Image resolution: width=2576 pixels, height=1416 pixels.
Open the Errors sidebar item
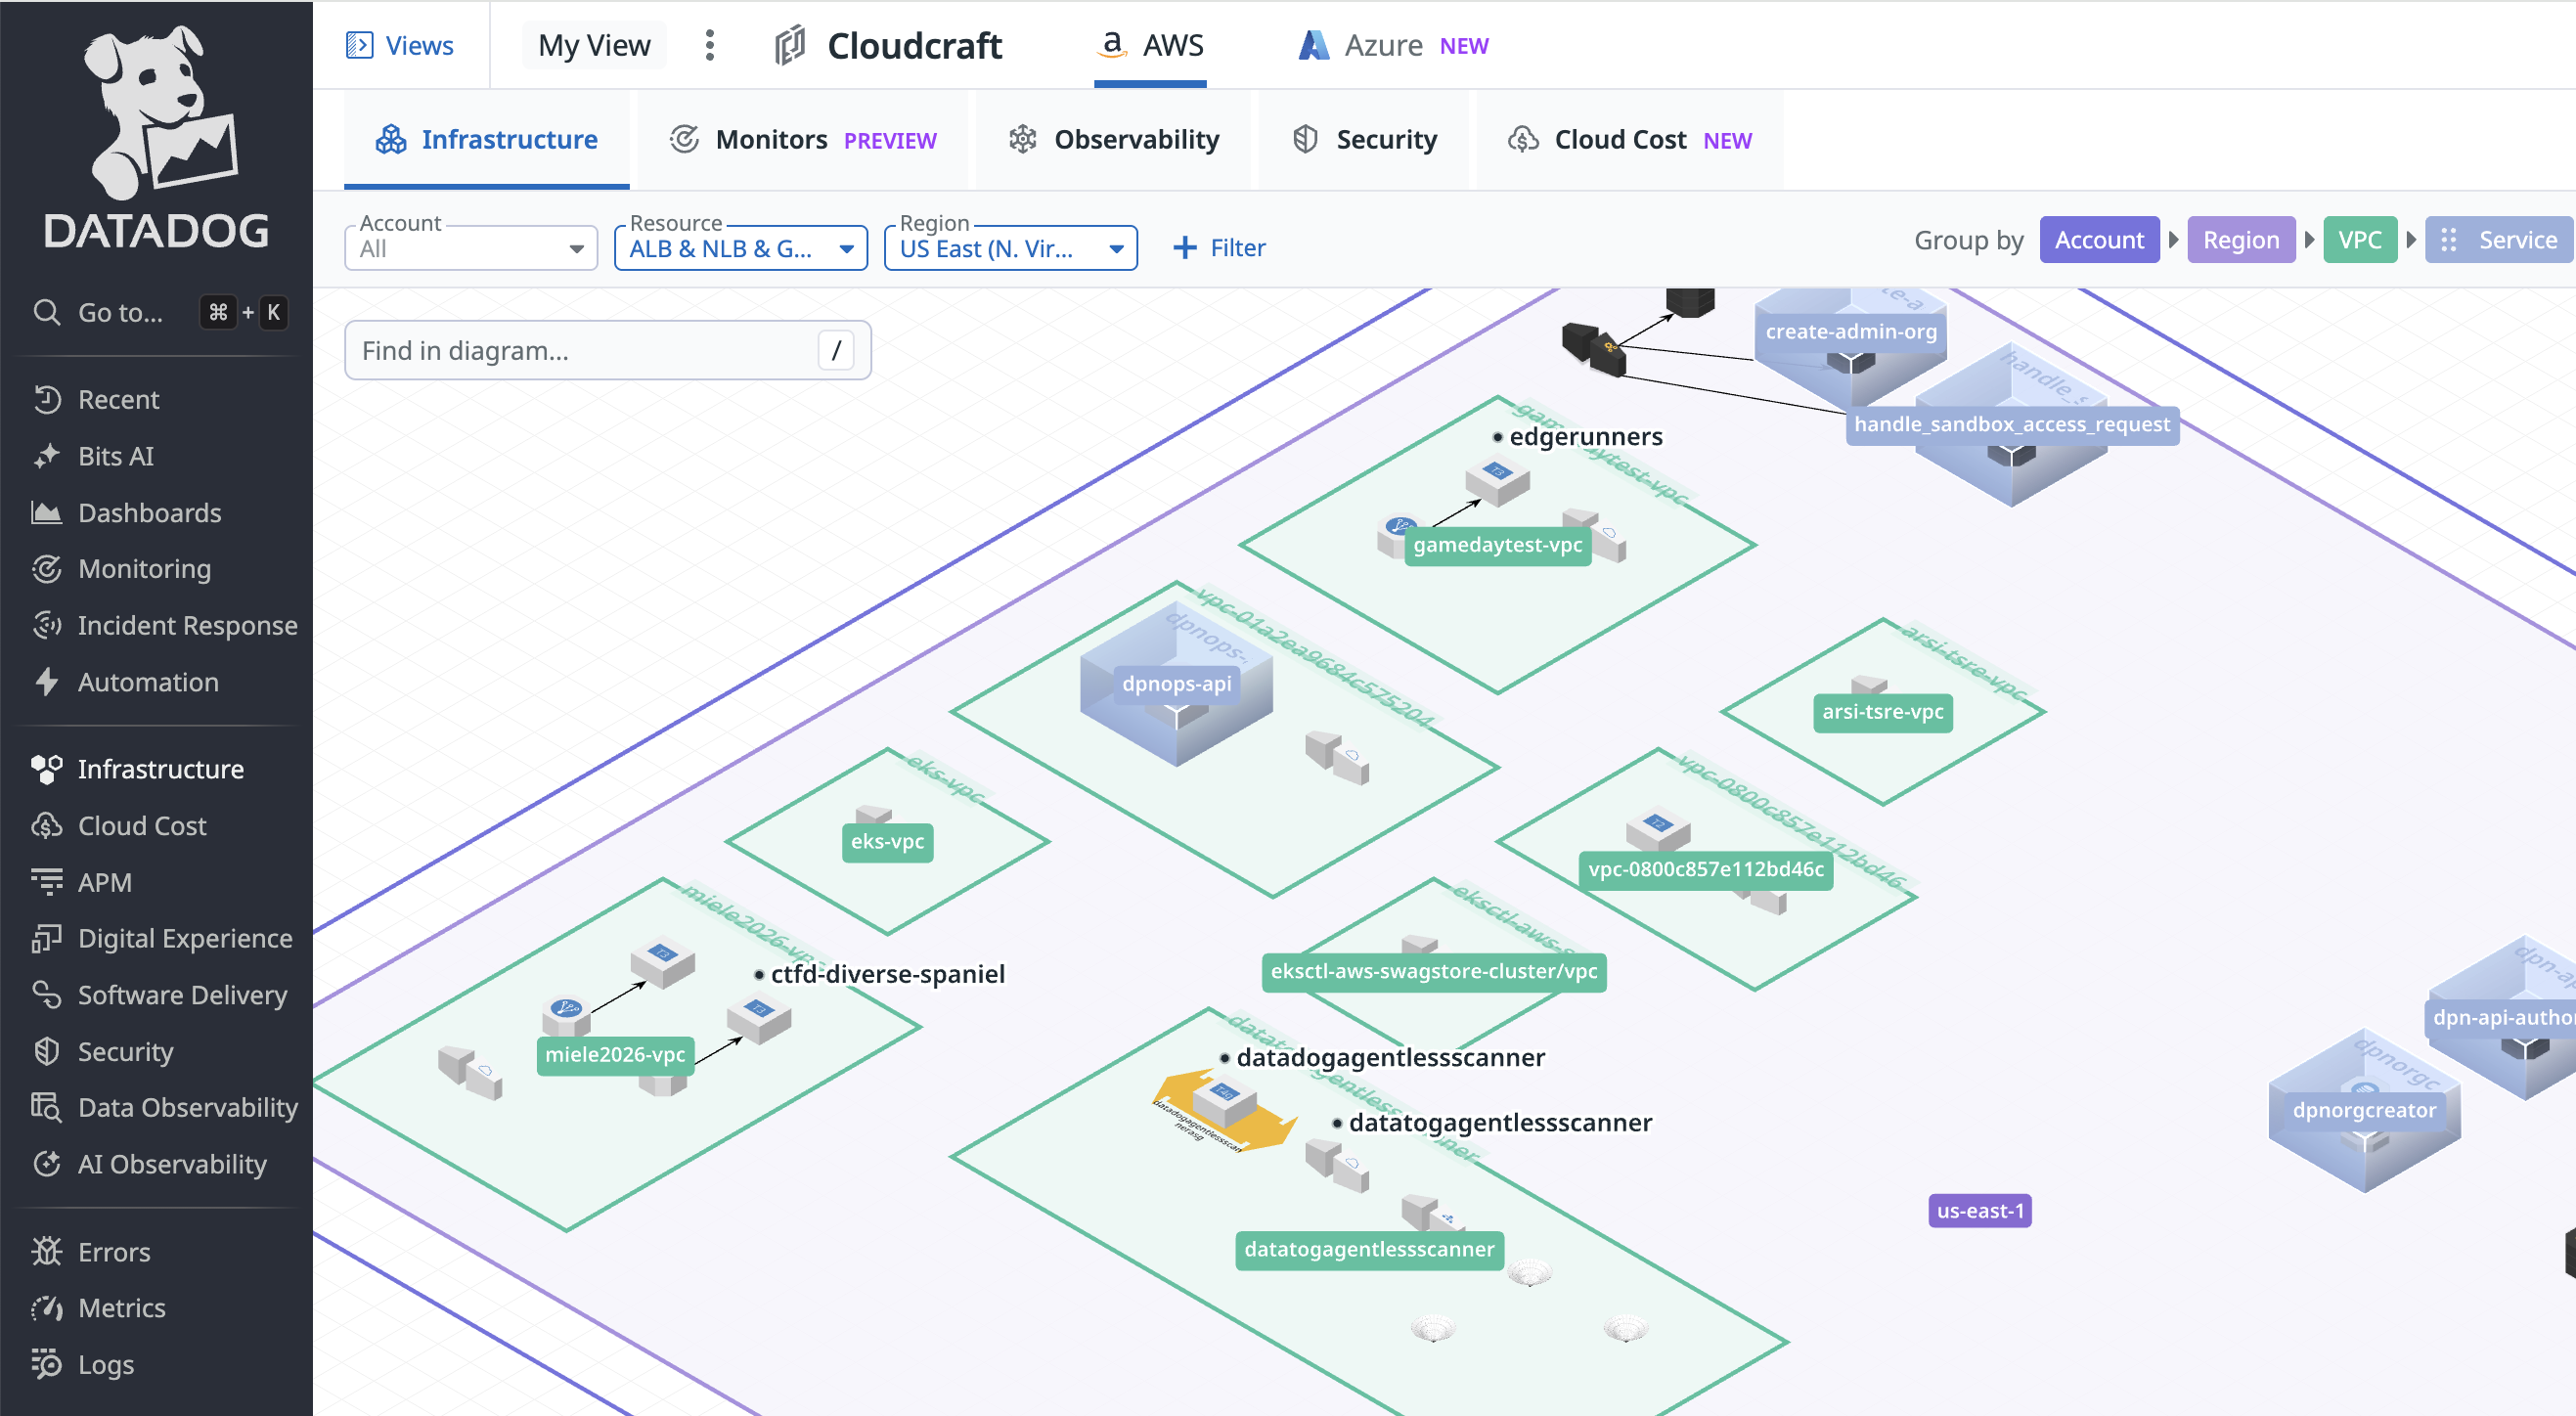click(x=113, y=1252)
